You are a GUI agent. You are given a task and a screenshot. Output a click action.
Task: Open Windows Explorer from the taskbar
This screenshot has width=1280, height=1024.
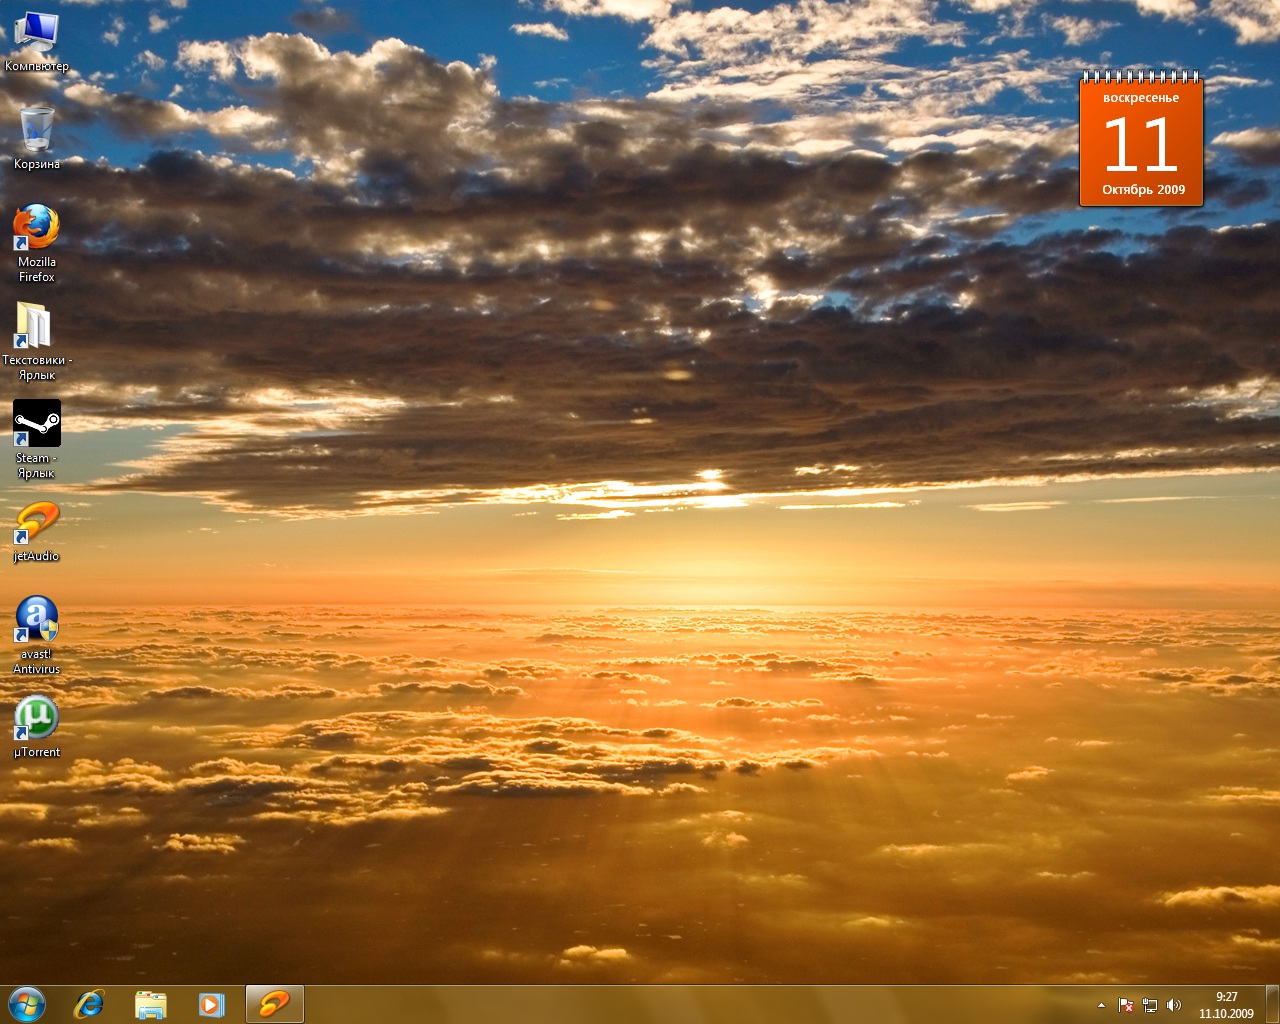click(151, 1004)
